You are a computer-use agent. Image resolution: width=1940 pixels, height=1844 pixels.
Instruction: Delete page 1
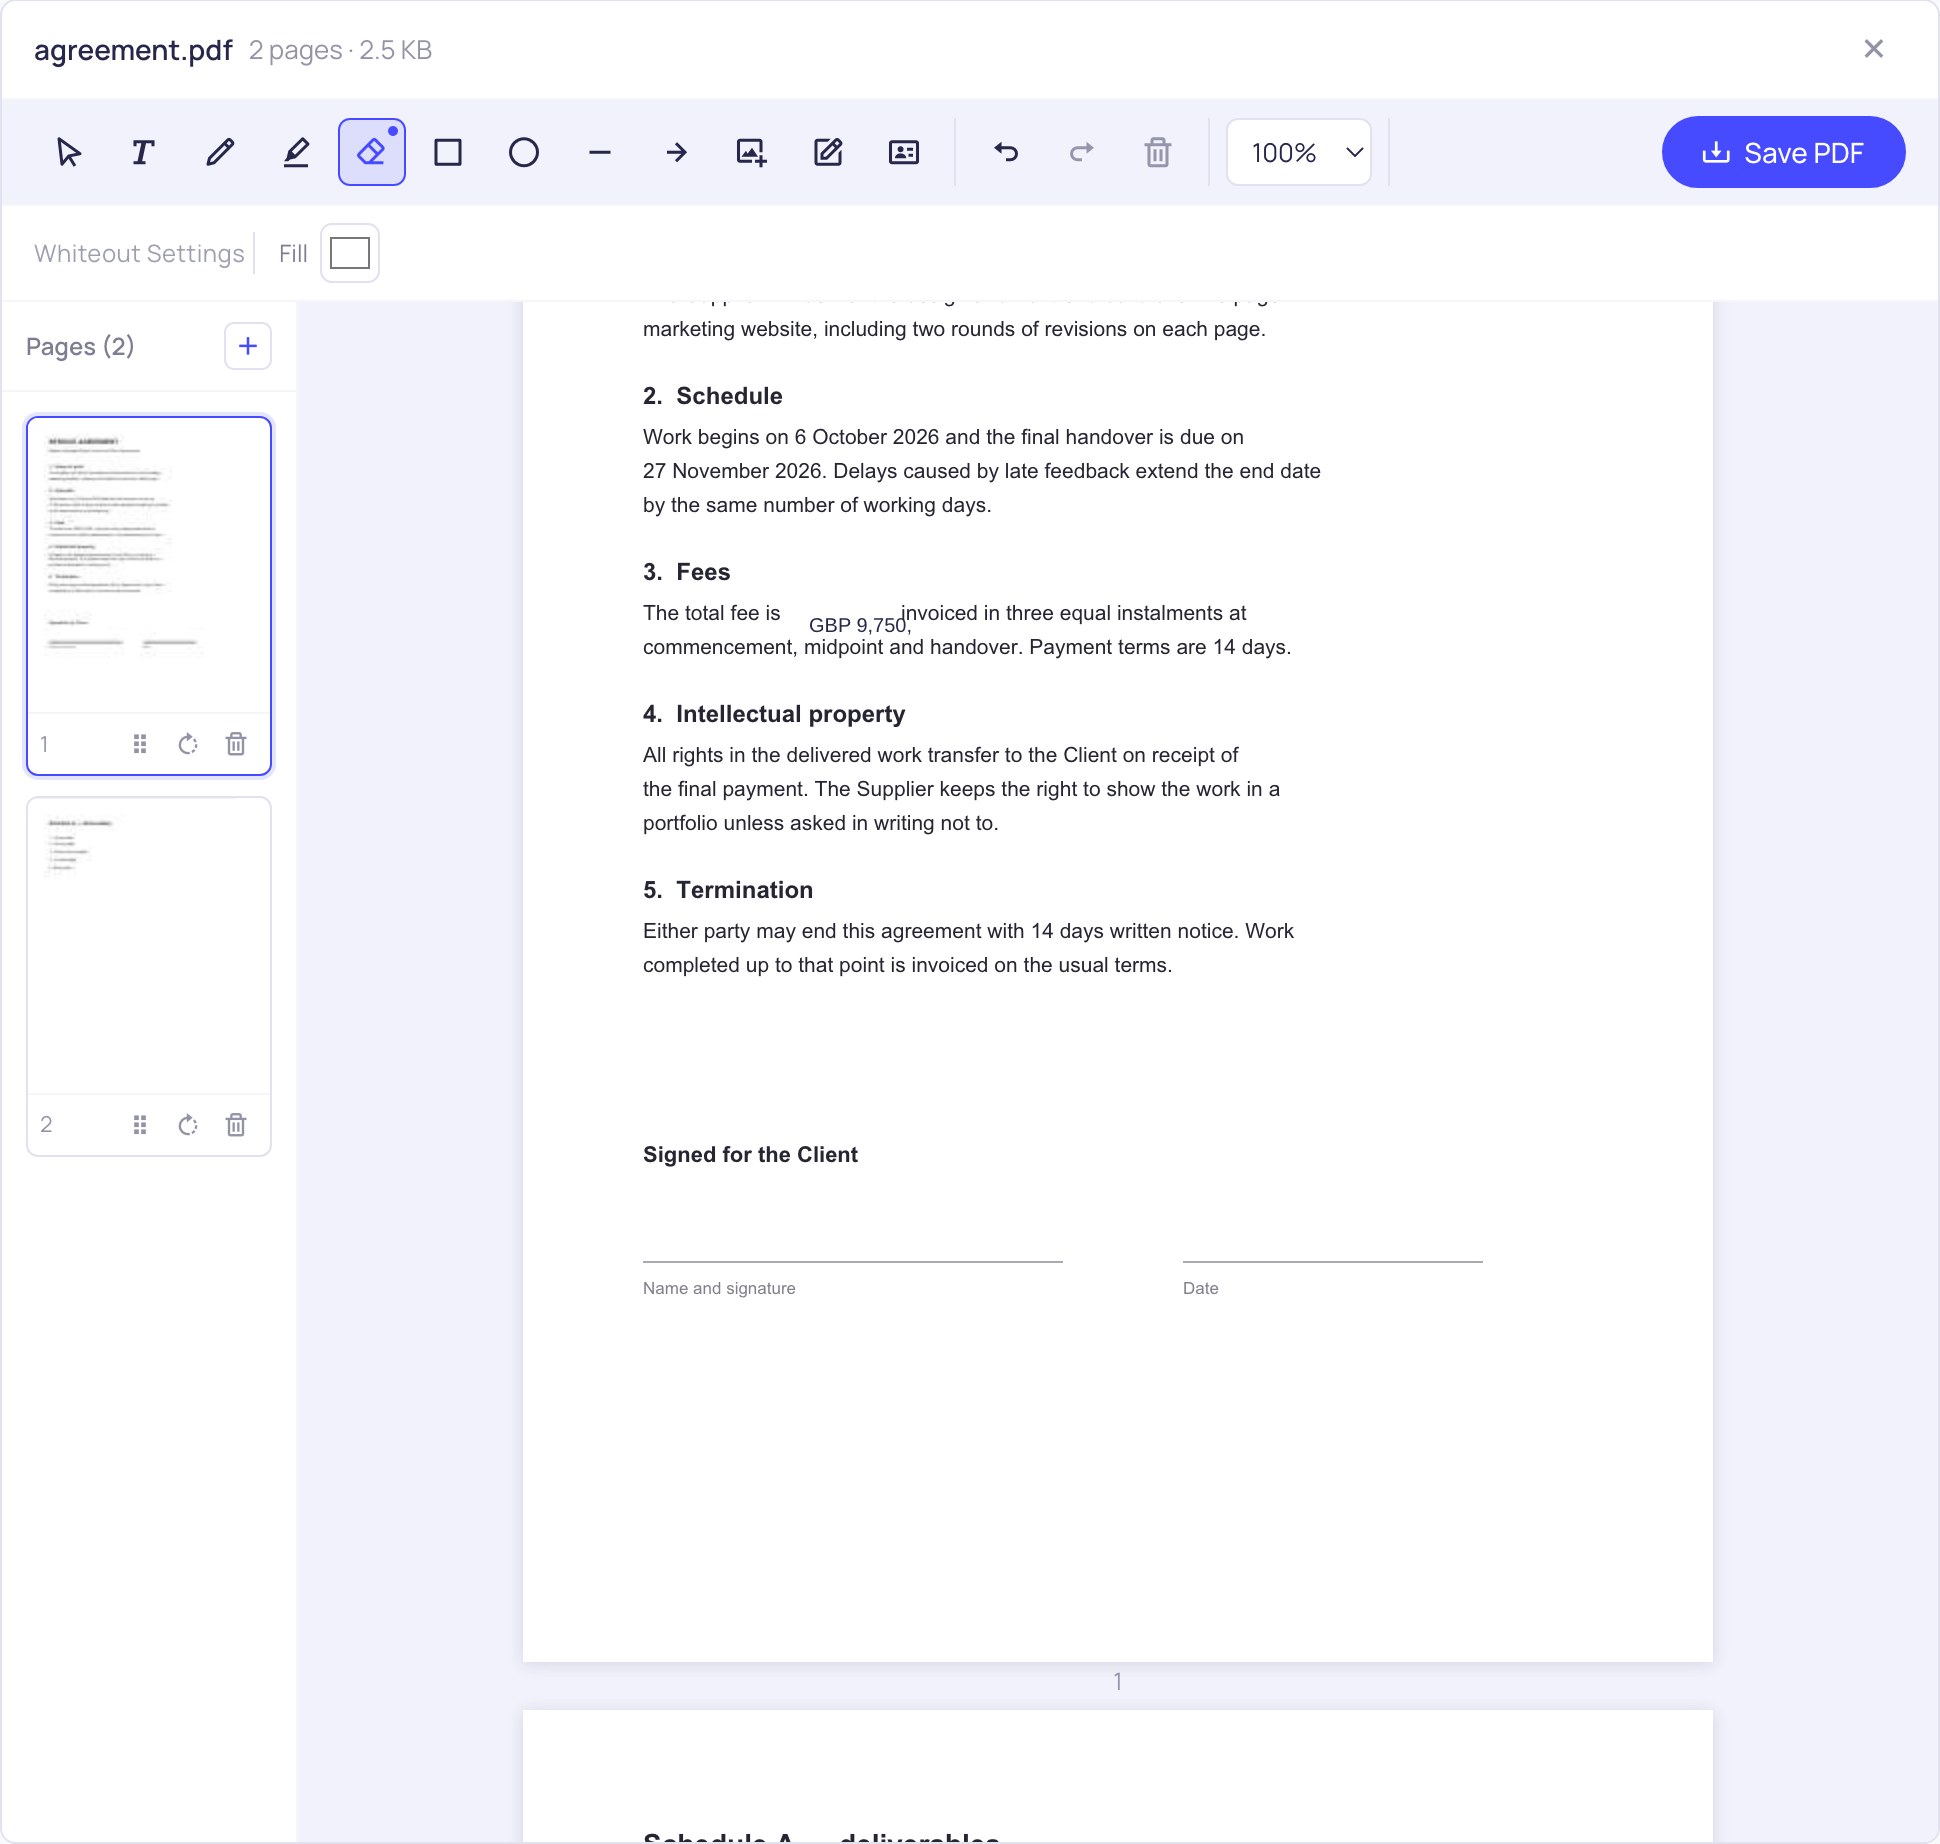pos(236,744)
